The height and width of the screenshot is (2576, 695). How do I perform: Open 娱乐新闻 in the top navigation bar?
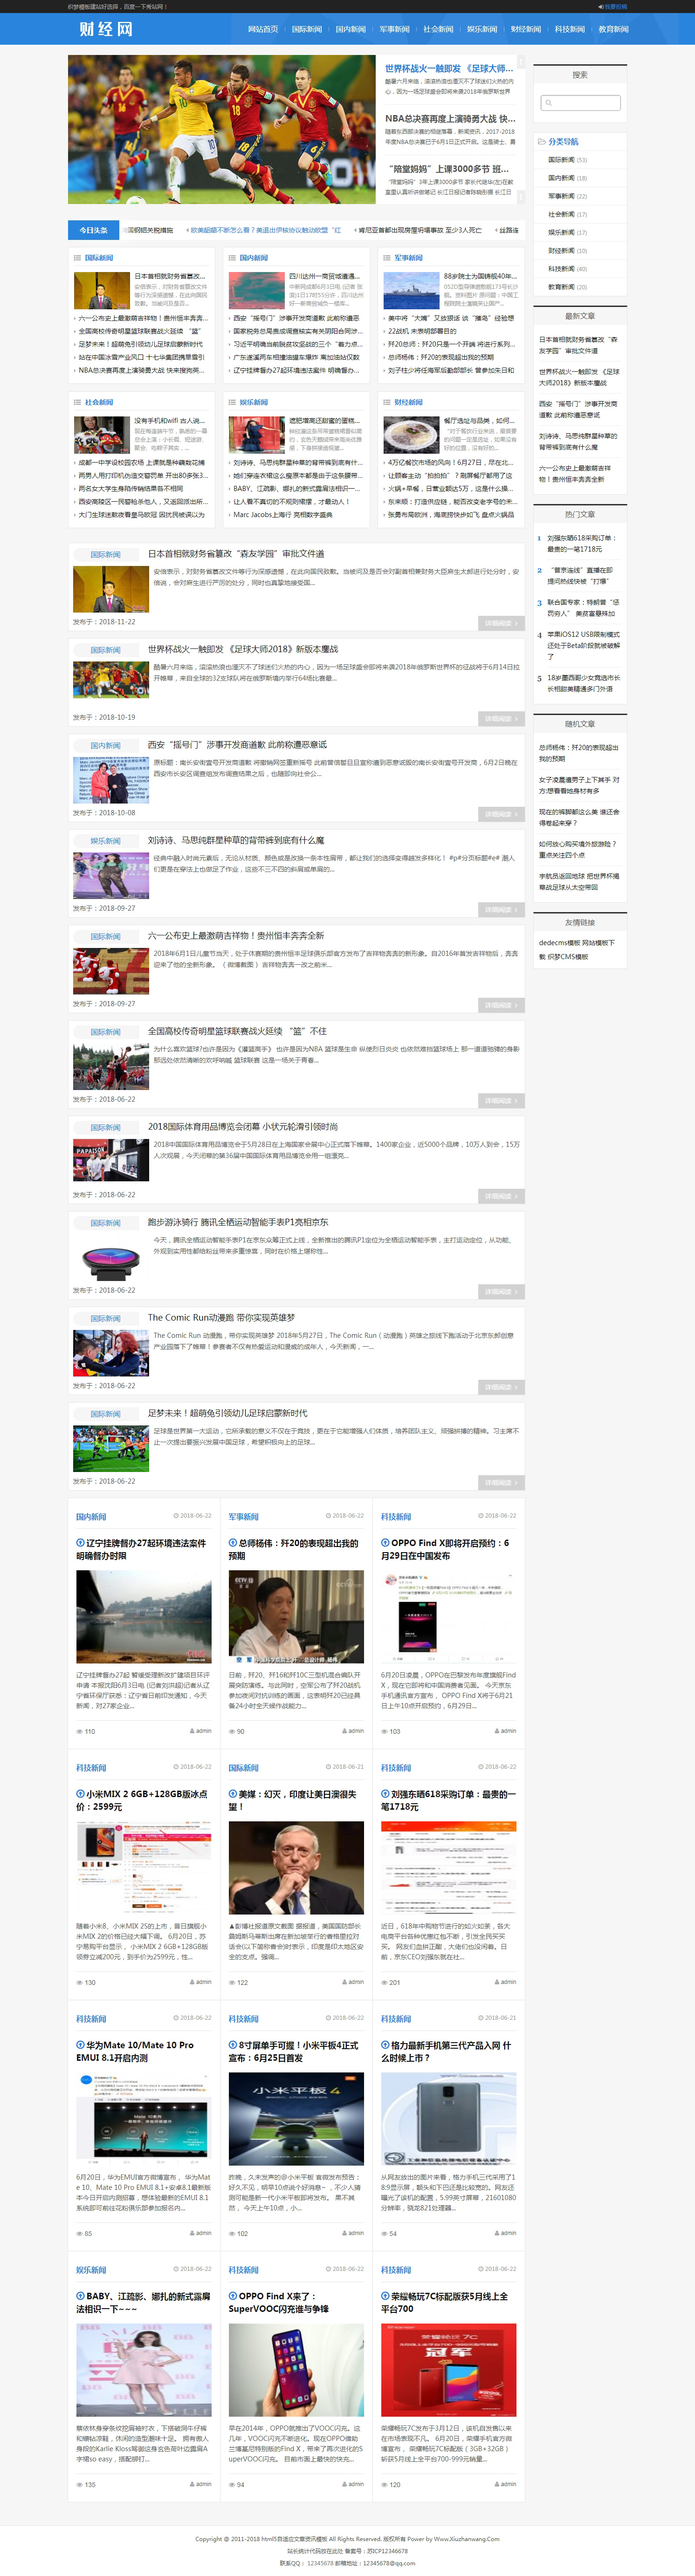482,29
